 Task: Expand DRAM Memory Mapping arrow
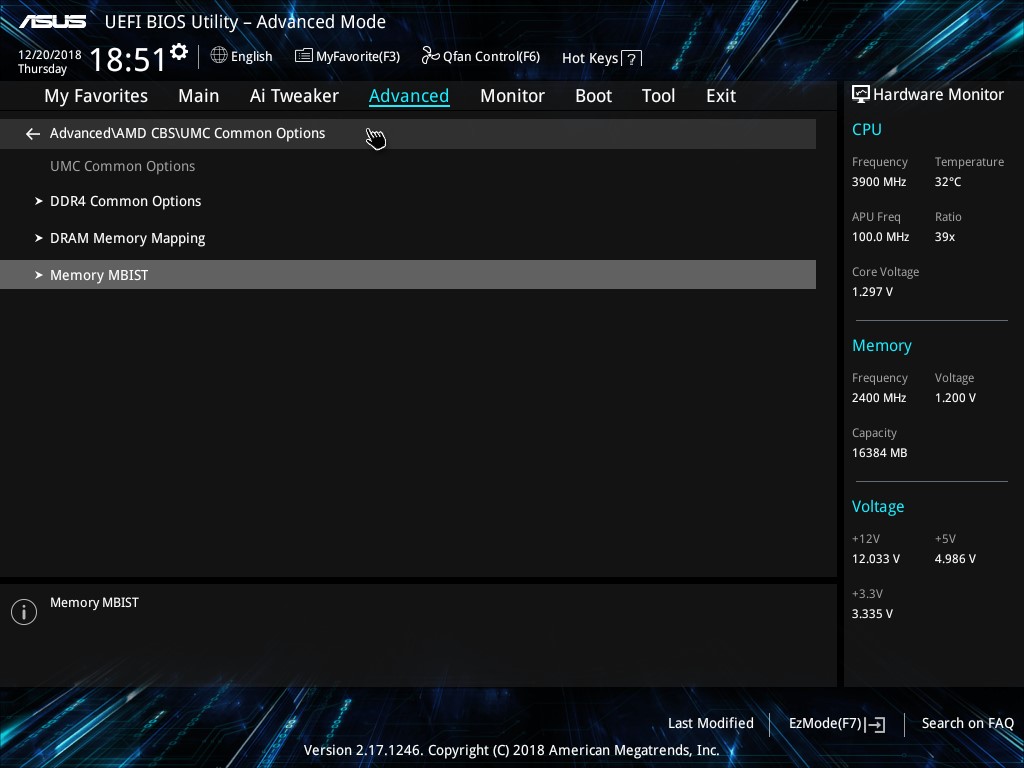pos(39,238)
